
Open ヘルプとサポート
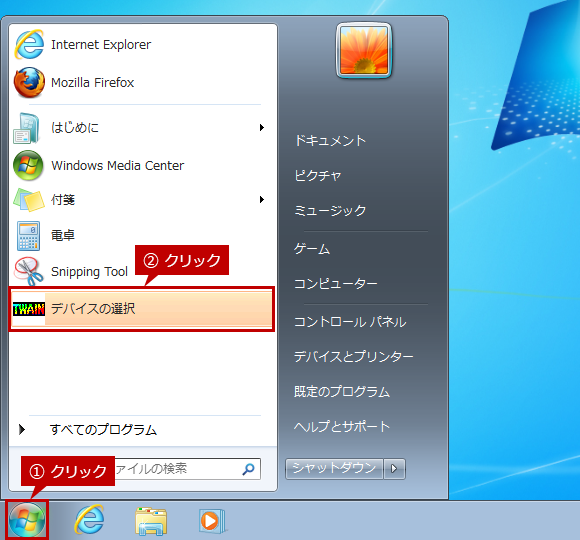point(342,426)
